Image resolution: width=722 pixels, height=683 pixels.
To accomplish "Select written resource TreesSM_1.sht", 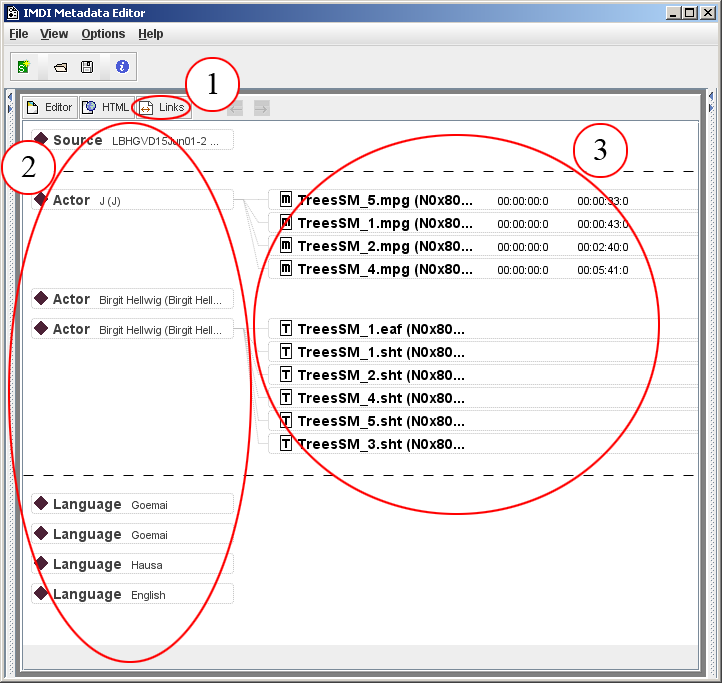I will click(x=483, y=352).
